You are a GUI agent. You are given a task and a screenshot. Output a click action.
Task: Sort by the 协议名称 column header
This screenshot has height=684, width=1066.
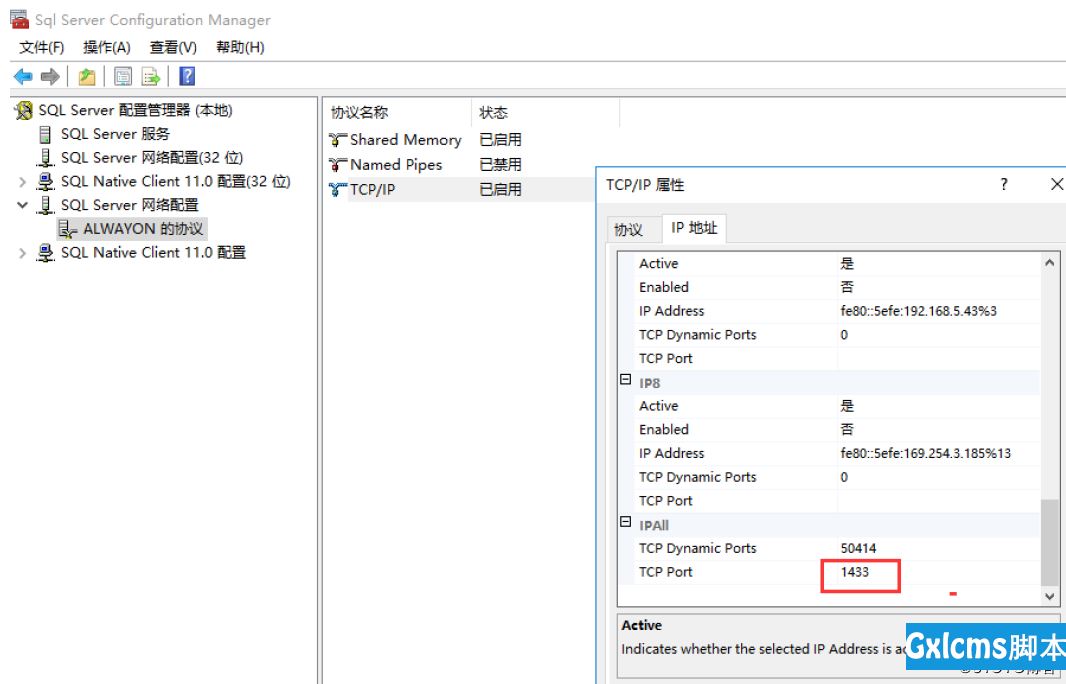tap(396, 113)
